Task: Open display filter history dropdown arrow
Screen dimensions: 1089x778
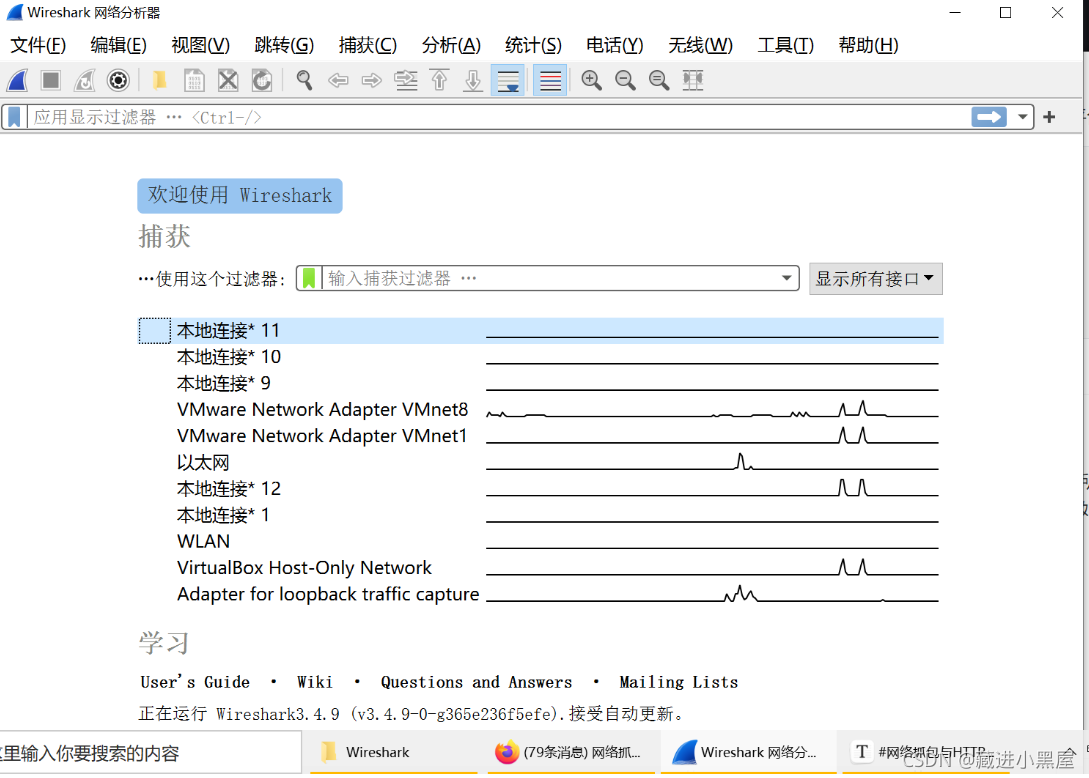Action: (x=1022, y=117)
